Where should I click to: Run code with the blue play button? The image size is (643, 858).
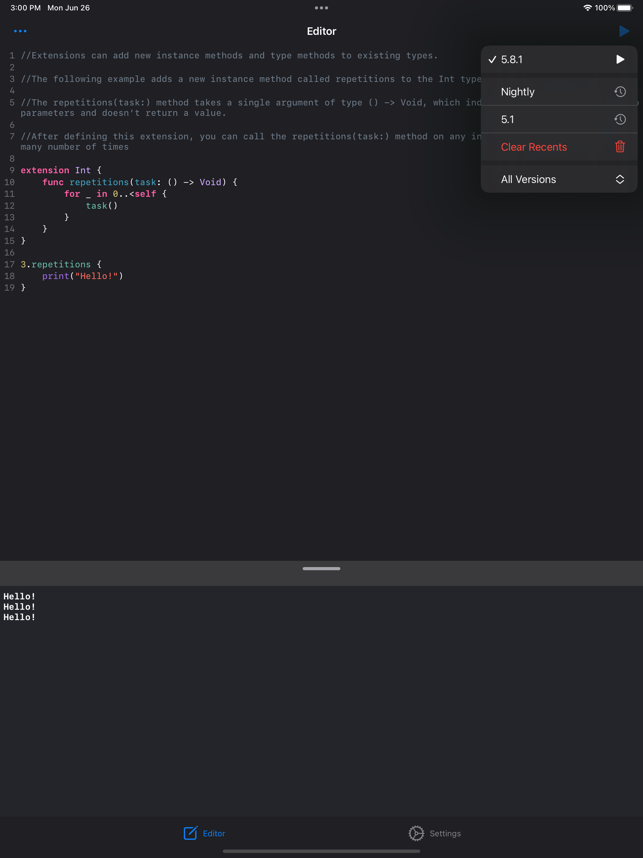pos(624,31)
